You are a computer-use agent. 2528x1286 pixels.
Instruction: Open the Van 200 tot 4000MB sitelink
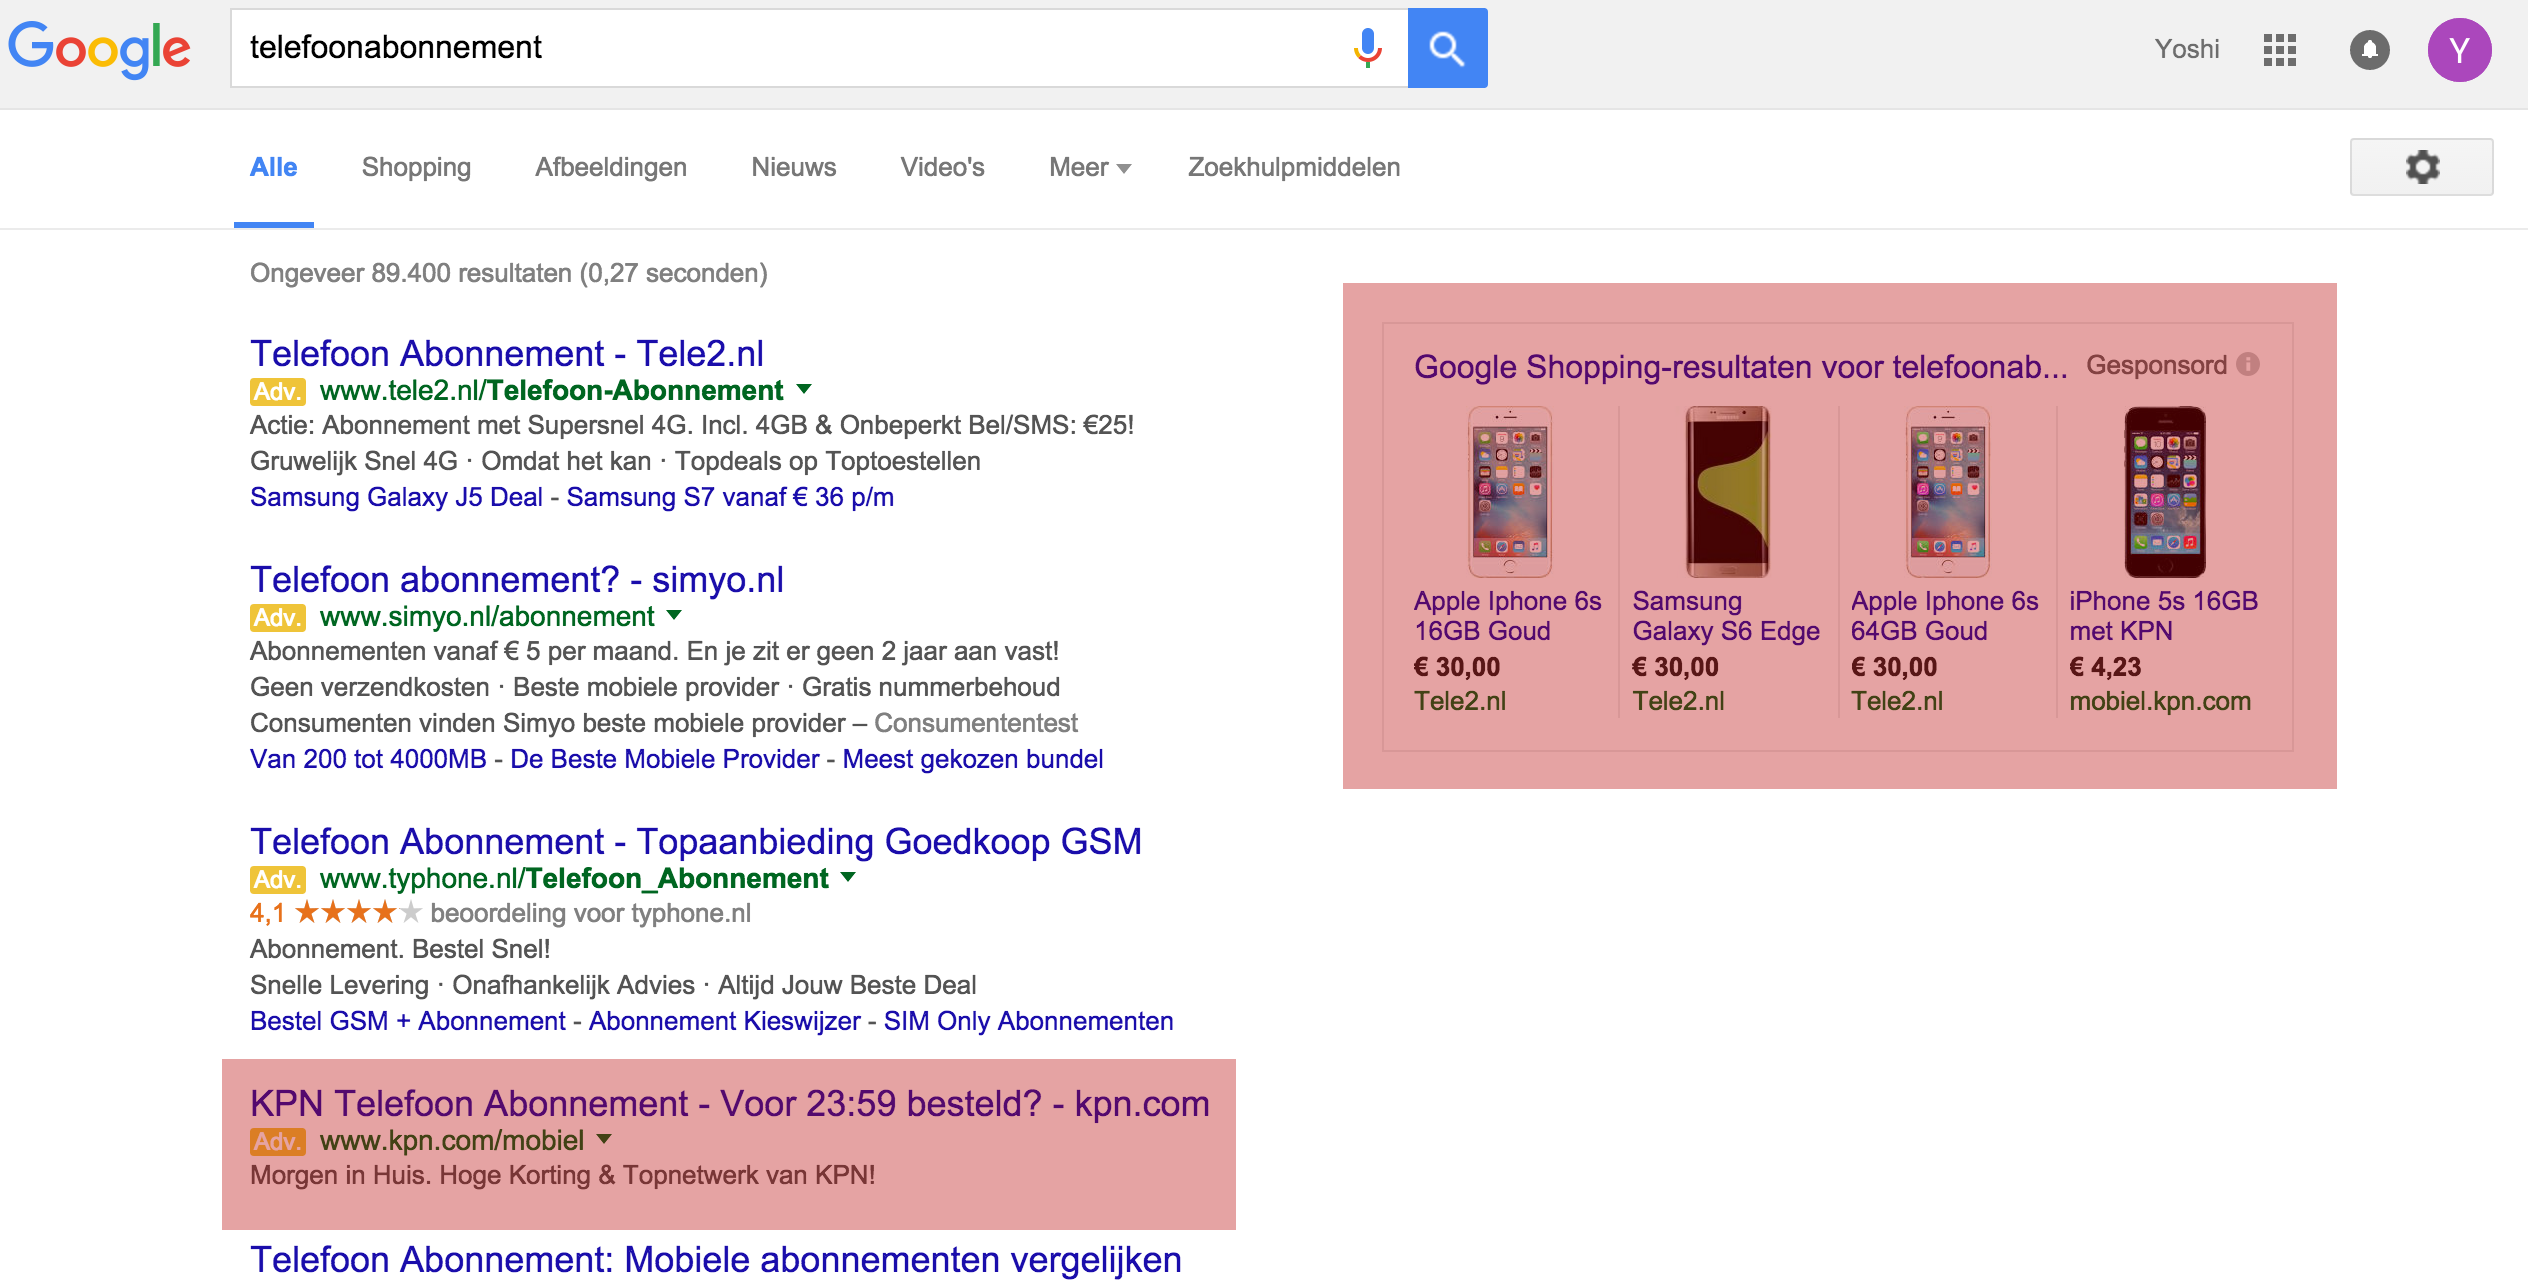(x=368, y=759)
